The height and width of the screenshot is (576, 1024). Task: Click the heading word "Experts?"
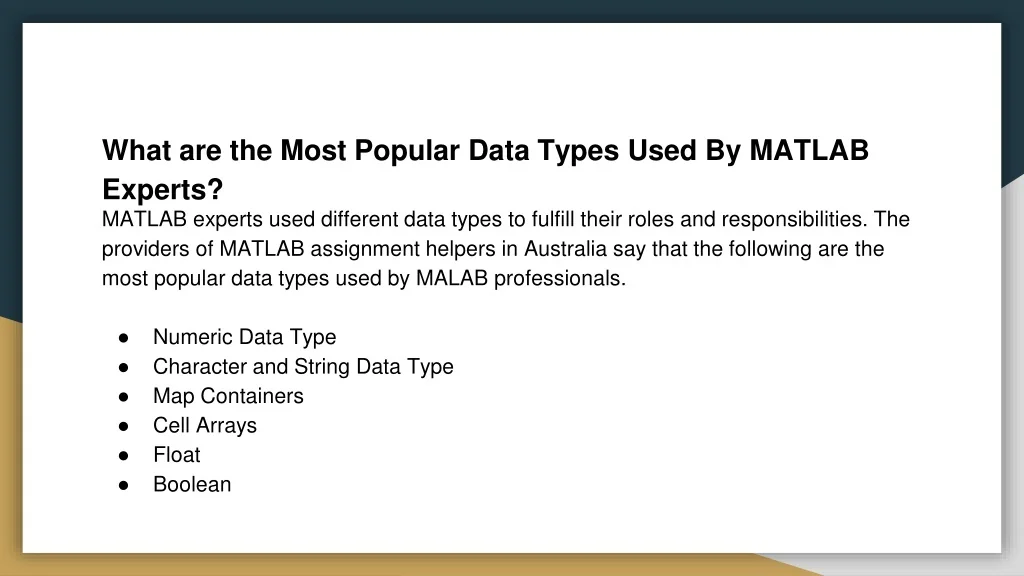(162, 189)
